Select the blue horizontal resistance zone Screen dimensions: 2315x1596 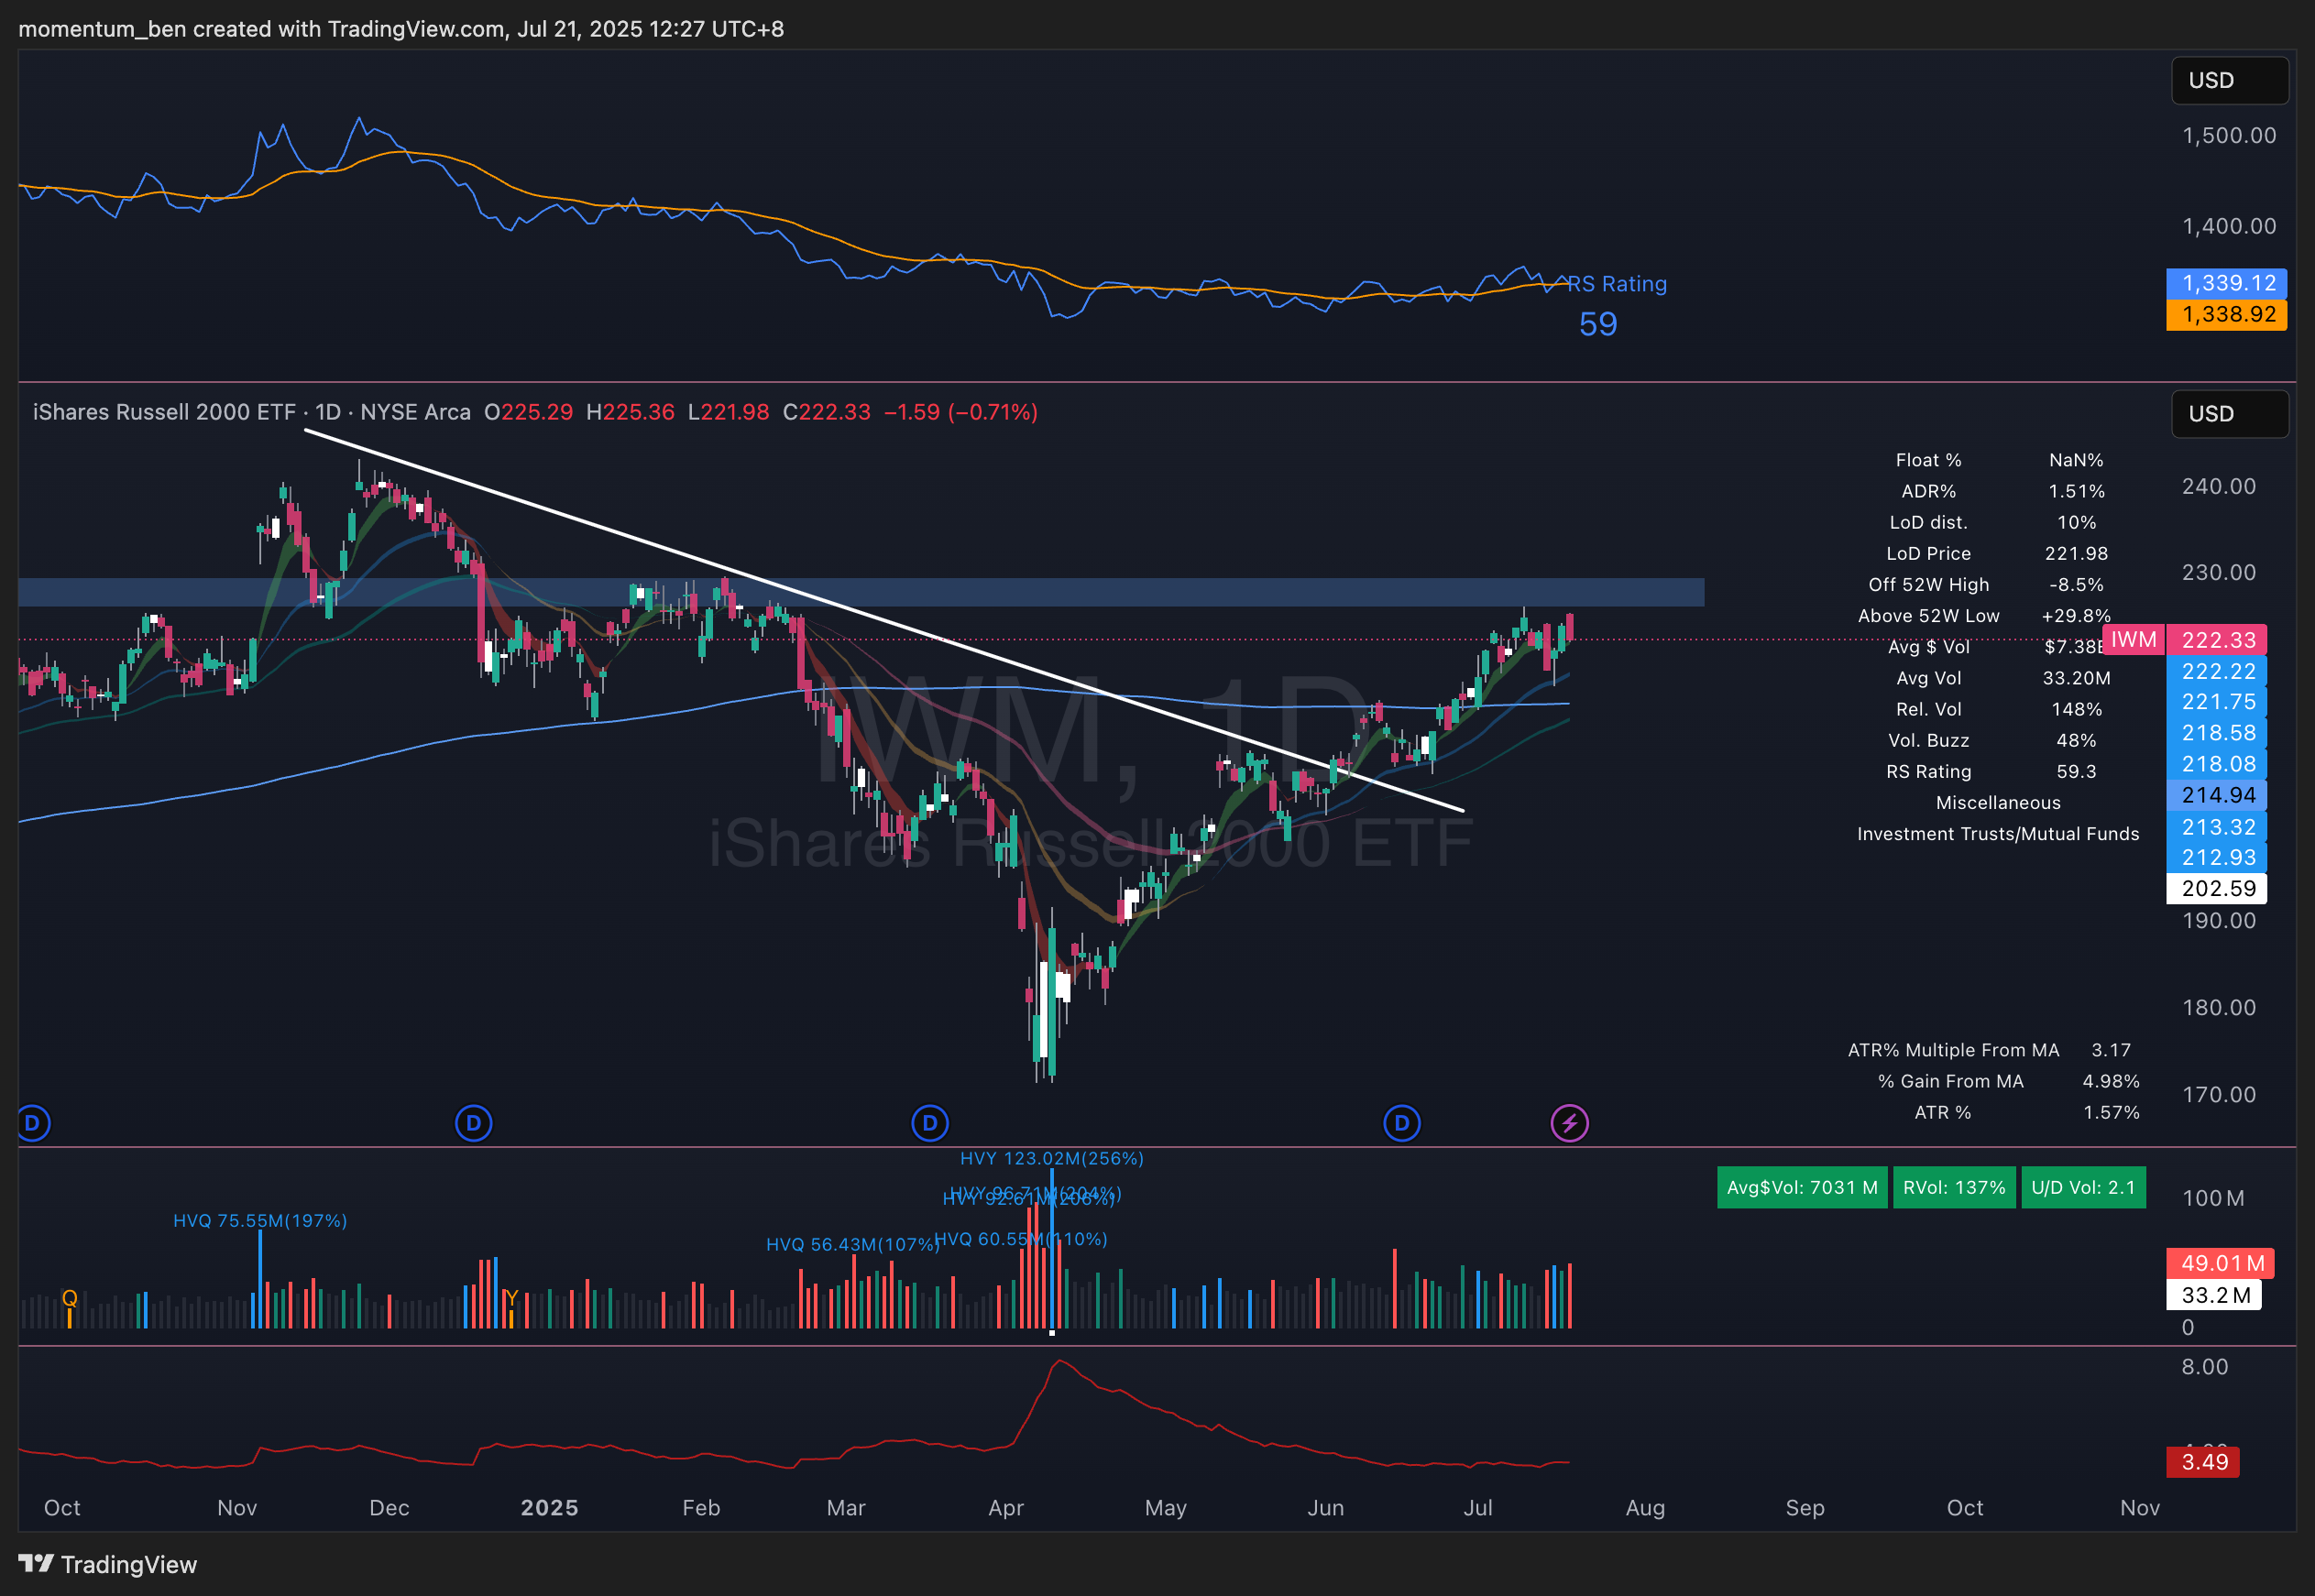pyautogui.click(x=1200, y=592)
